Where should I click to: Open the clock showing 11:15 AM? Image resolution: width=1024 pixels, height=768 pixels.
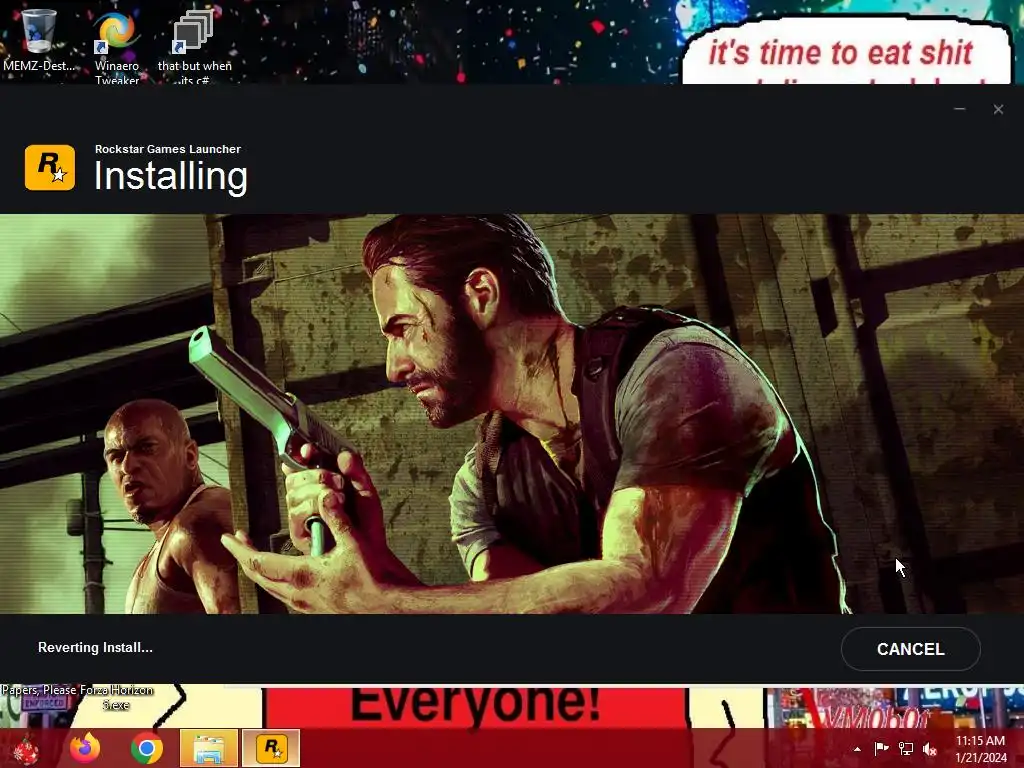pyautogui.click(x=980, y=749)
